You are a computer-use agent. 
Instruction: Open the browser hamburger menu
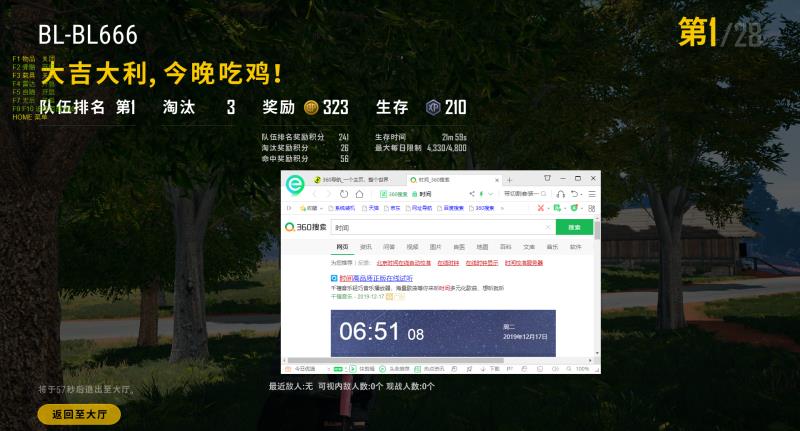(592, 194)
